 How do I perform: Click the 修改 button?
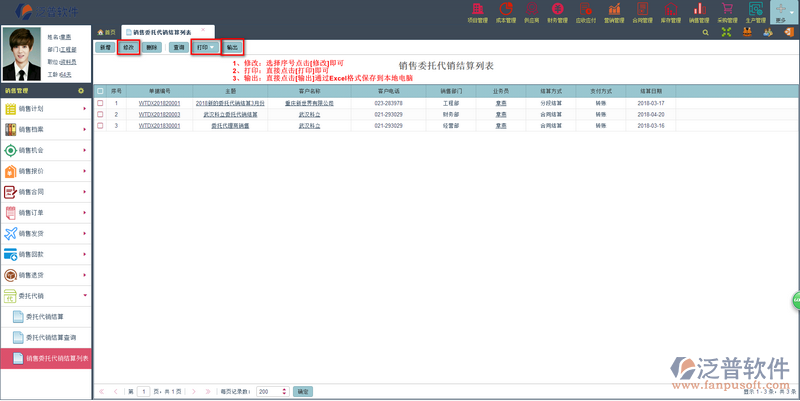[127, 47]
